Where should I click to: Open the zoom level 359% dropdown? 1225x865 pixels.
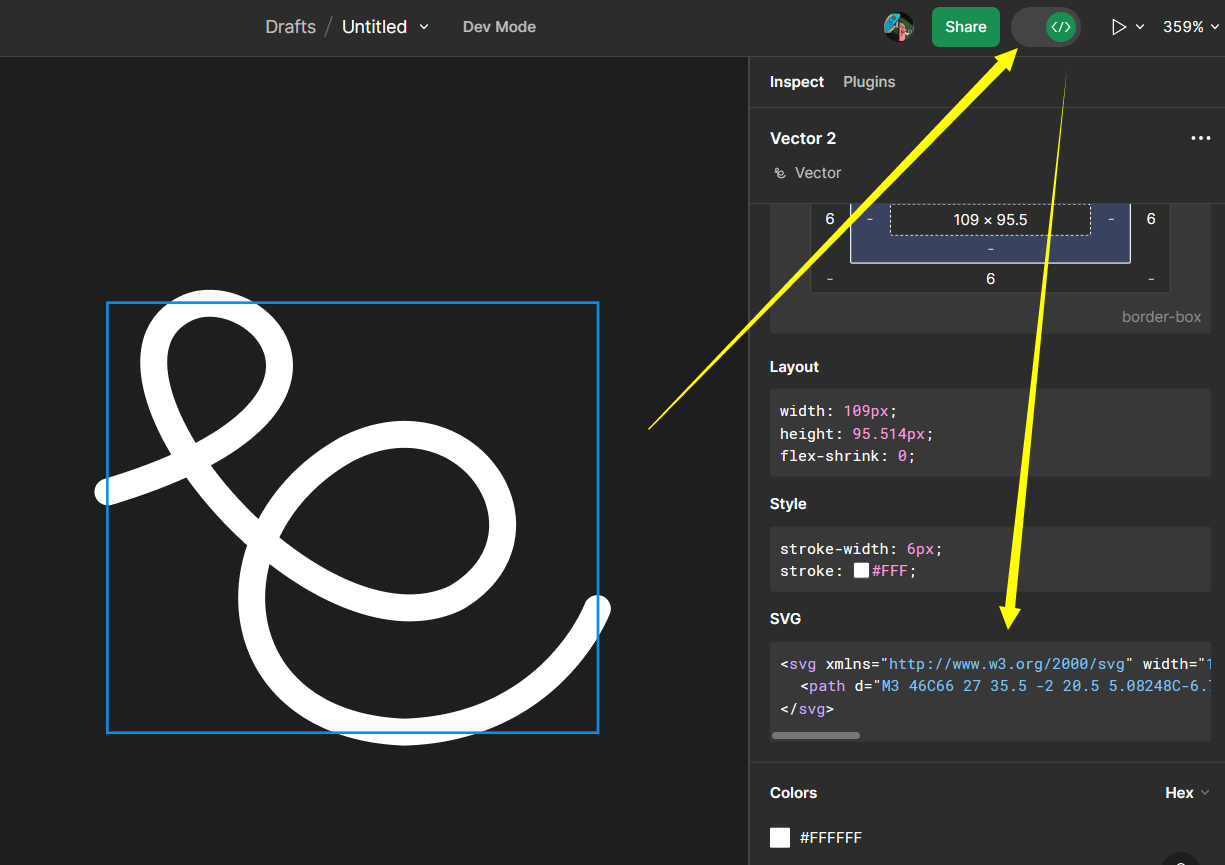[x=1190, y=27]
